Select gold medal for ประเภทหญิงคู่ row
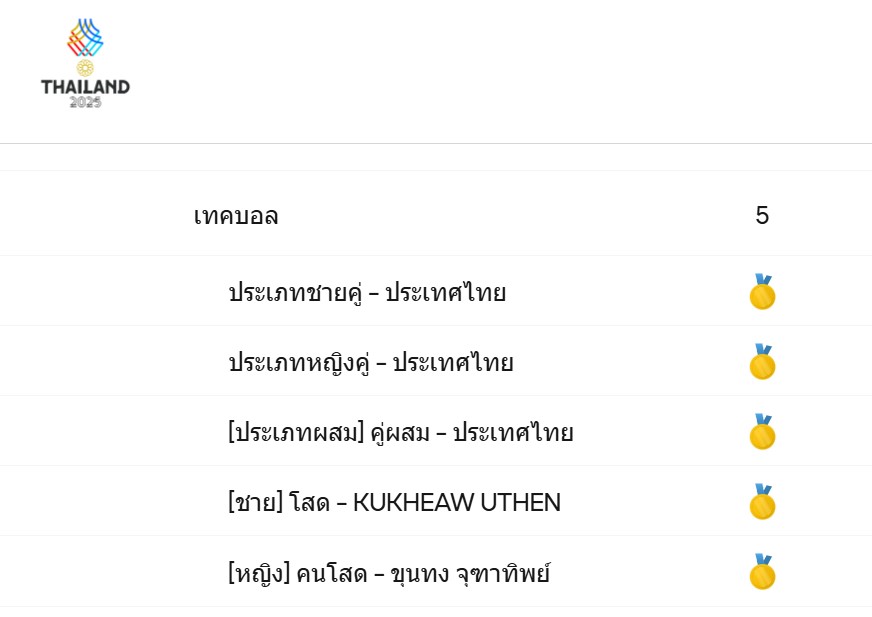The height and width of the screenshot is (617, 872). point(762,362)
